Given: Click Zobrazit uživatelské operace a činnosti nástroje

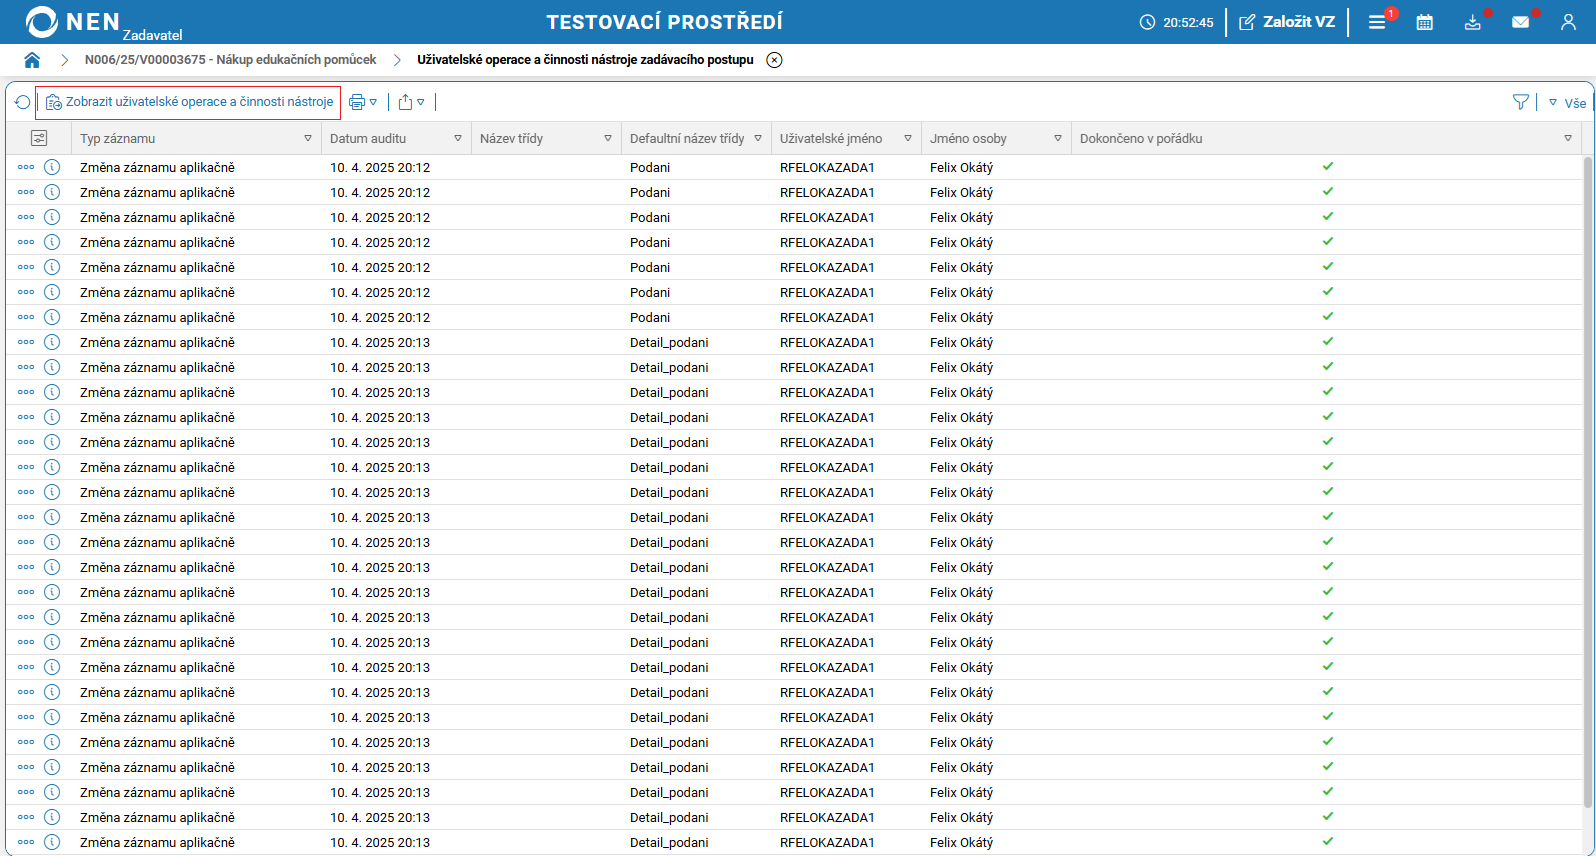Looking at the screenshot, I should tap(189, 102).
